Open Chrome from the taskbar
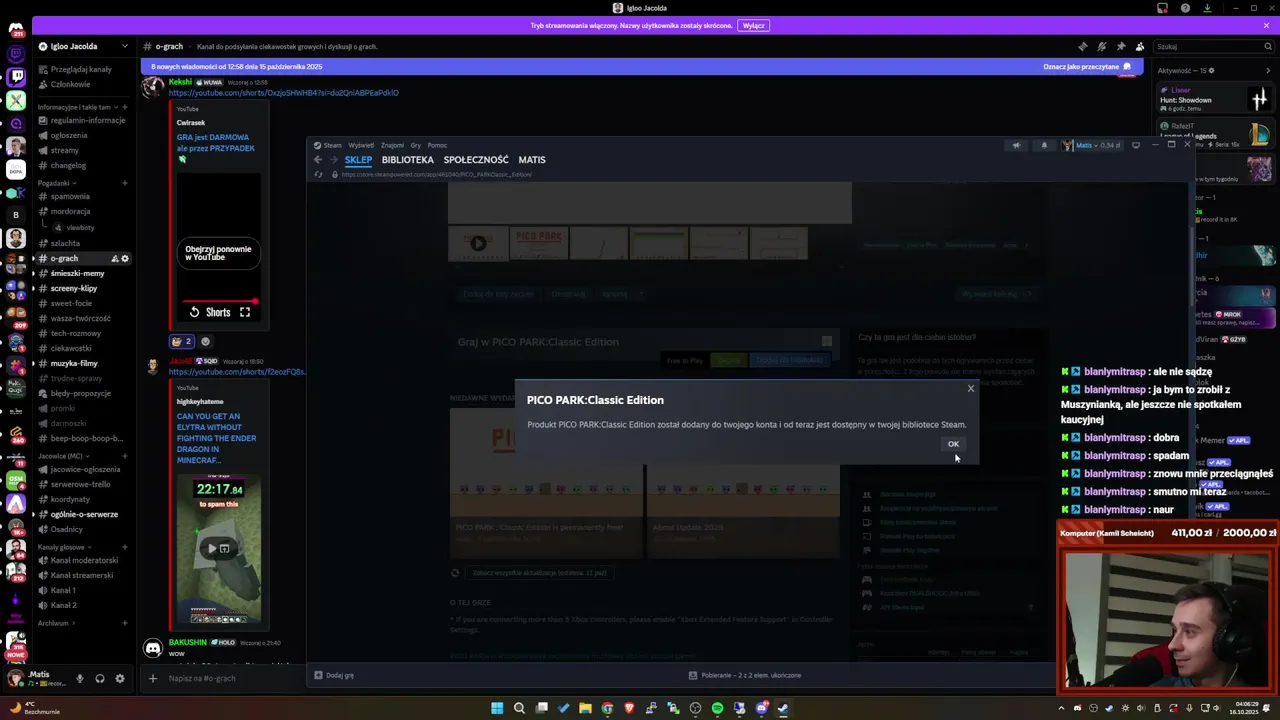Viewport: 1280px width, 720px height. [607, 708]
